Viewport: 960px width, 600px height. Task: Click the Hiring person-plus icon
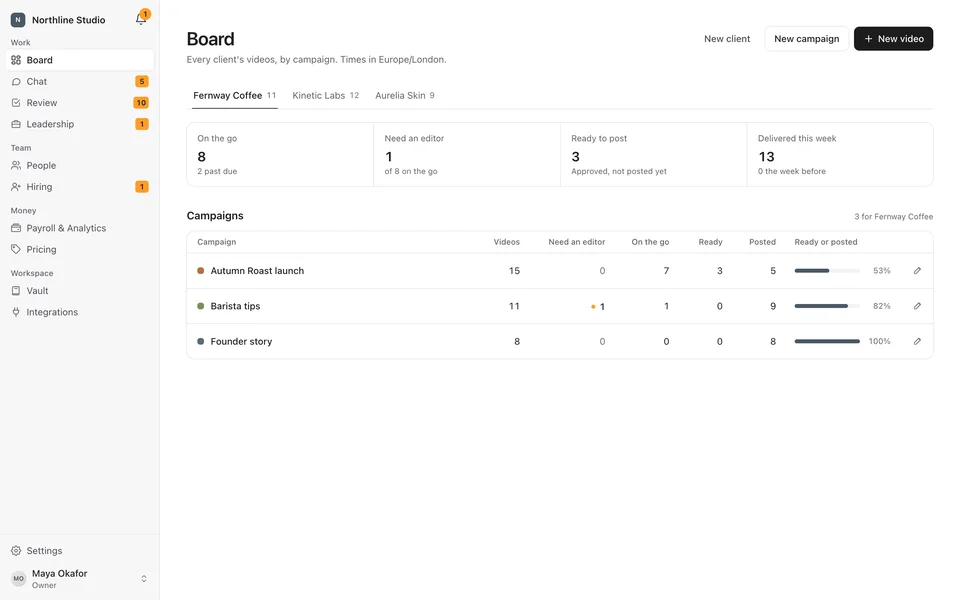tap(16, 187)
